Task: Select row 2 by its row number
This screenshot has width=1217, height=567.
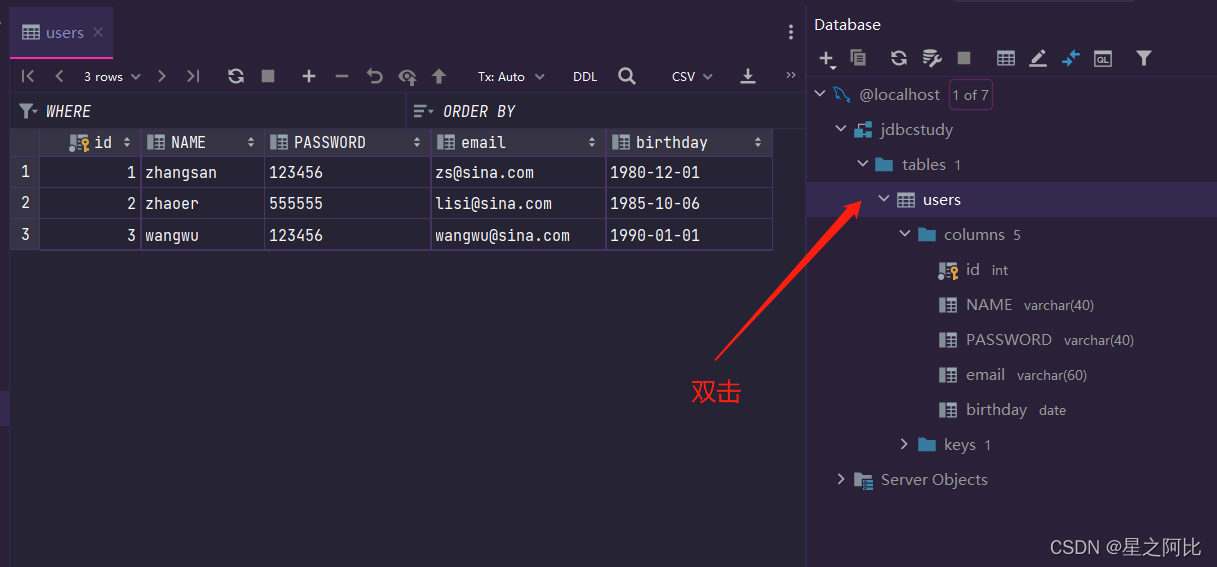Action: coord(25,203)
